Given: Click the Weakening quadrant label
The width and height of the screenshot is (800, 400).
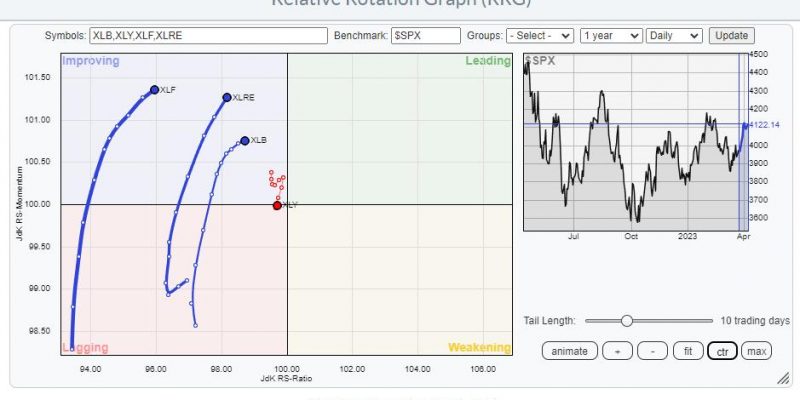Looking at the screenshot, I should pyautogui.click(x=480, y=348).
